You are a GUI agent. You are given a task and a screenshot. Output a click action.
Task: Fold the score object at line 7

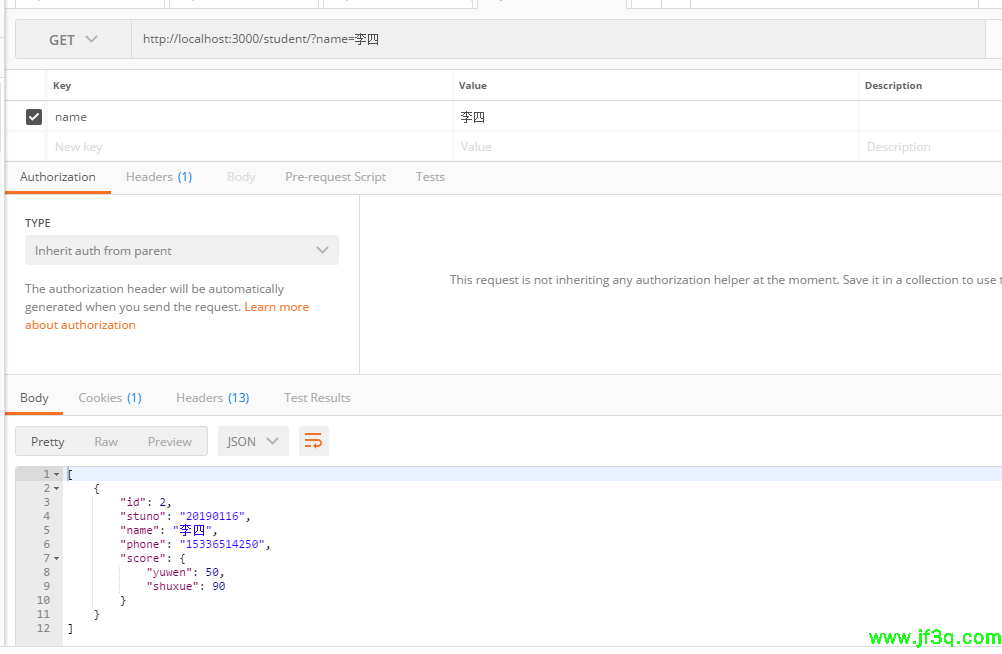tap(57, 558)
